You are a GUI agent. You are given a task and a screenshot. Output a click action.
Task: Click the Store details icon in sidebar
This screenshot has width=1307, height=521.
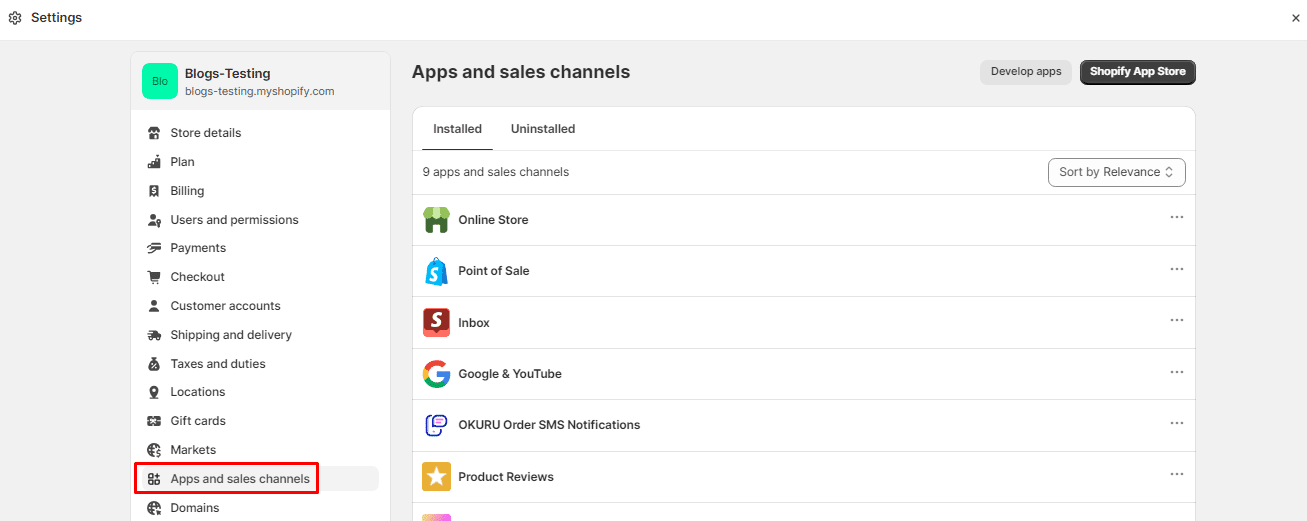click(154, 133)
